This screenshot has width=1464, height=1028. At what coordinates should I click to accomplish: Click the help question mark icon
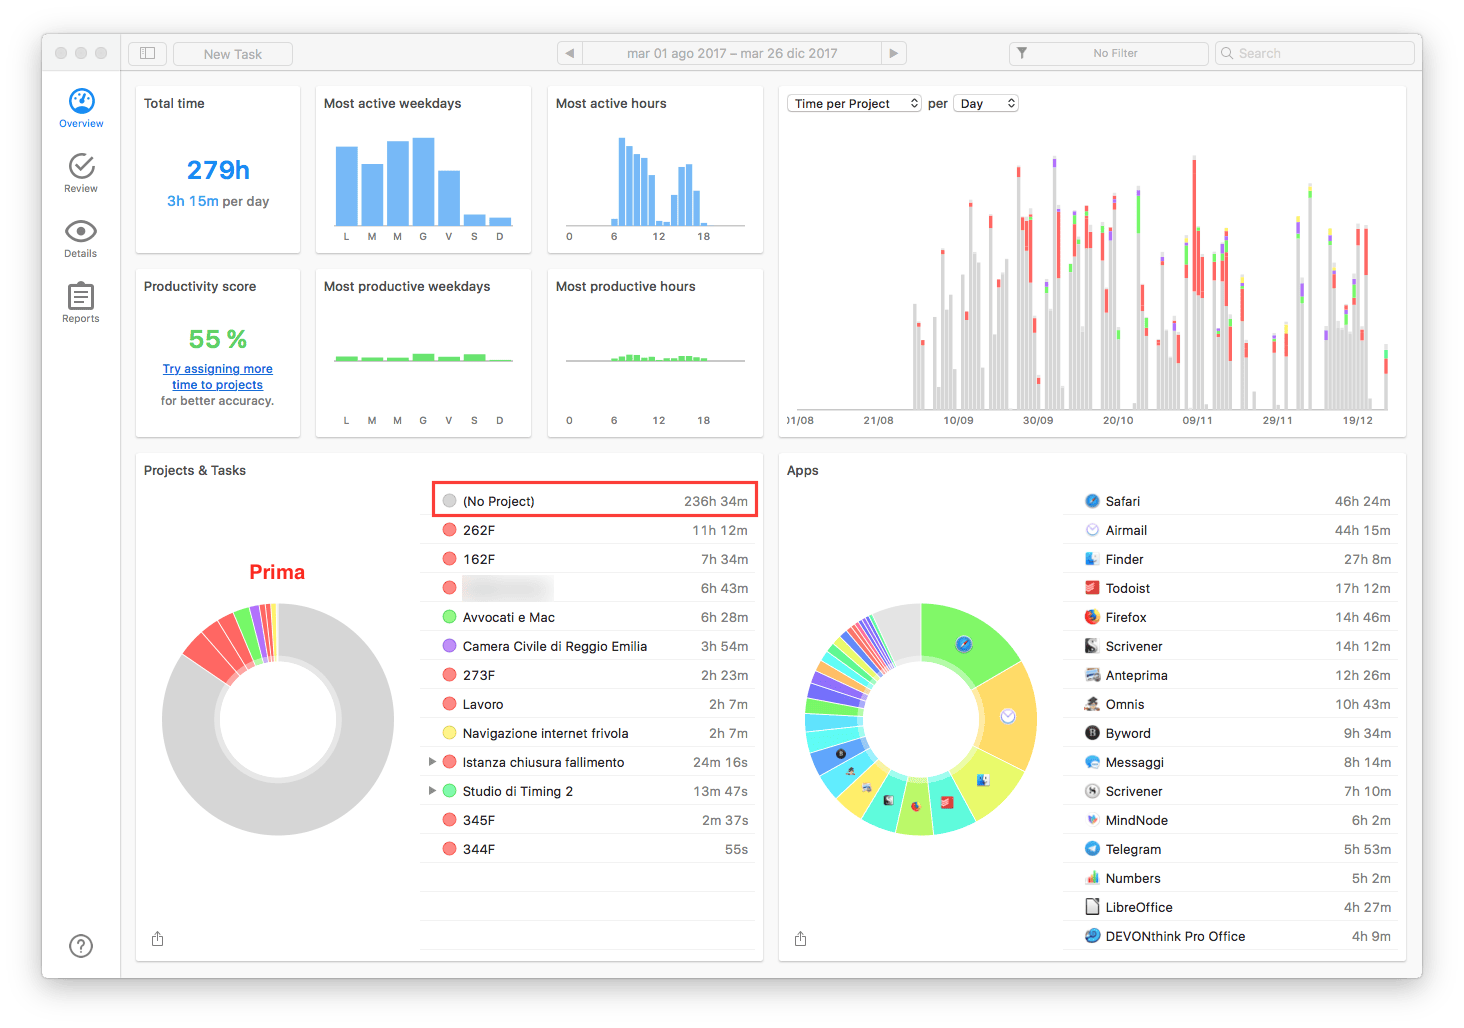click(x=81, y=946)
